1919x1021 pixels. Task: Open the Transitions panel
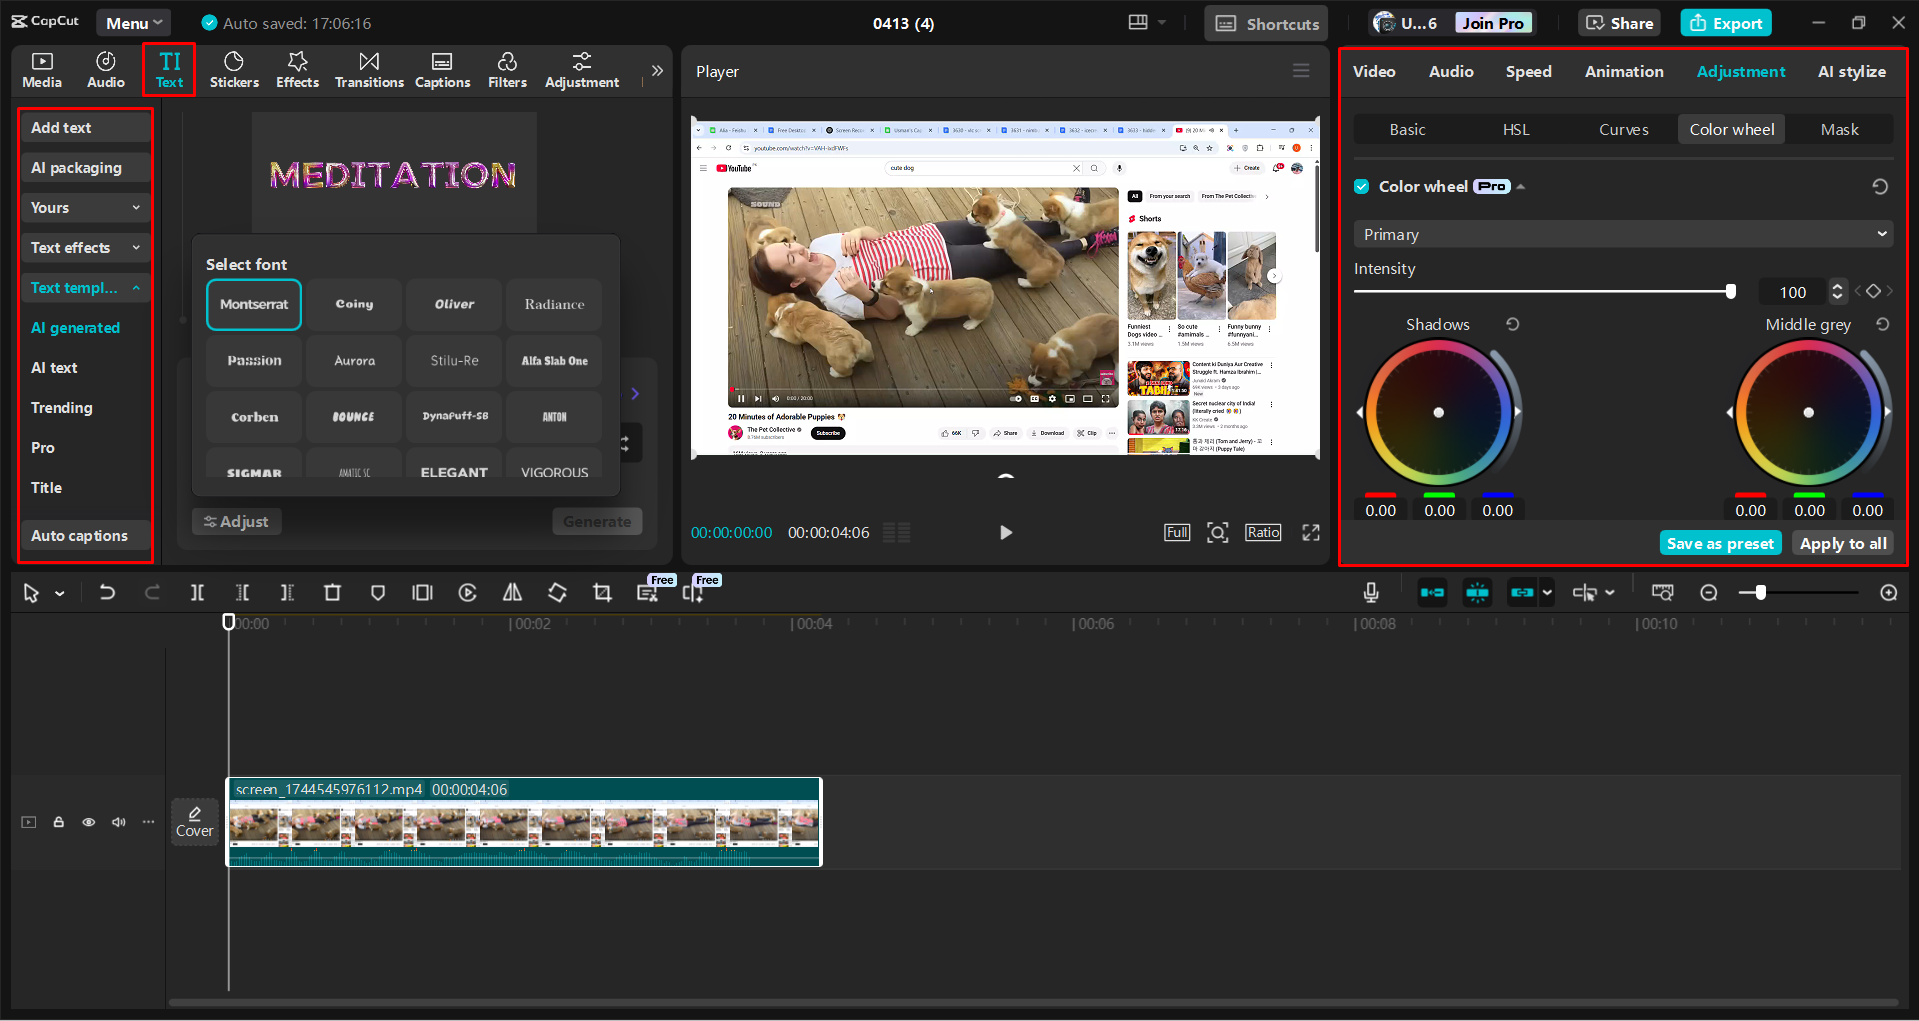(x=369, y=70)
